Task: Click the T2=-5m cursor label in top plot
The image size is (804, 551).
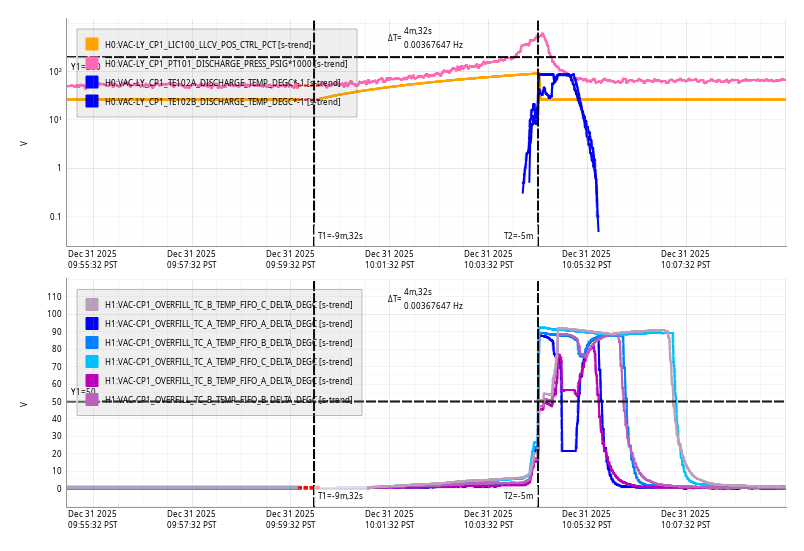Action: (519, 236)
